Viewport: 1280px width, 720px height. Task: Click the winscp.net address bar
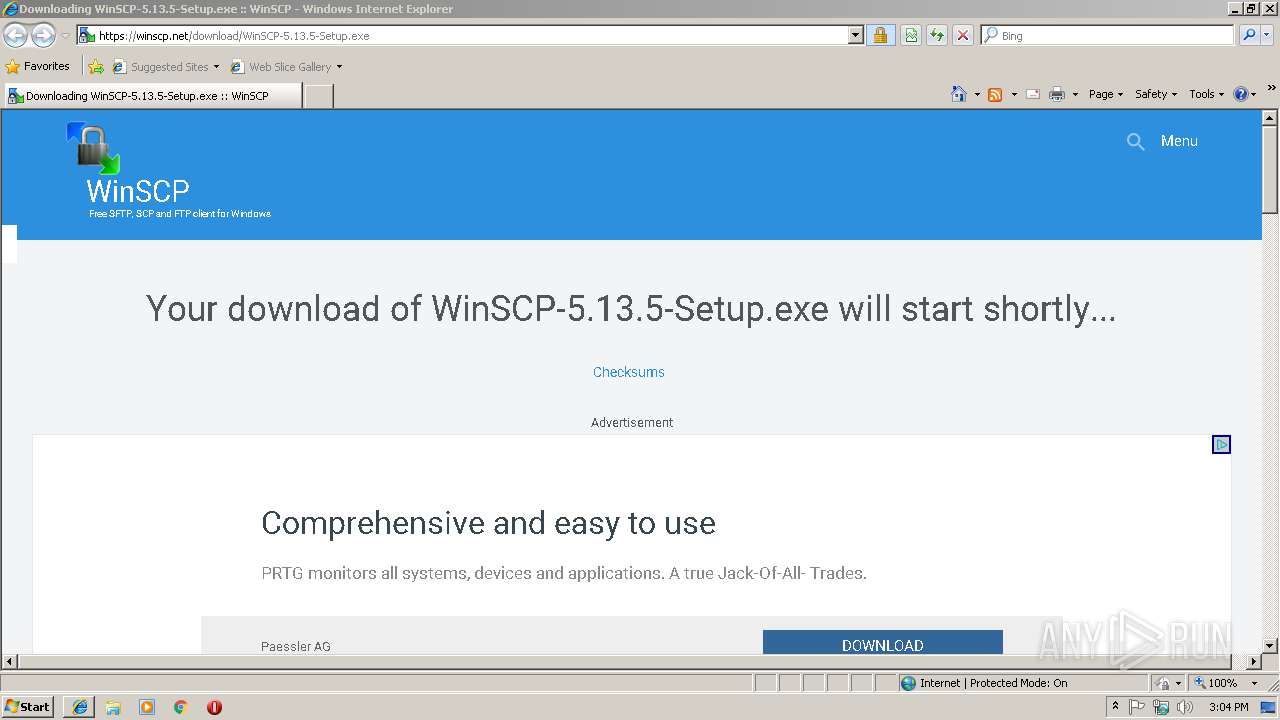(x=462, y=36)
